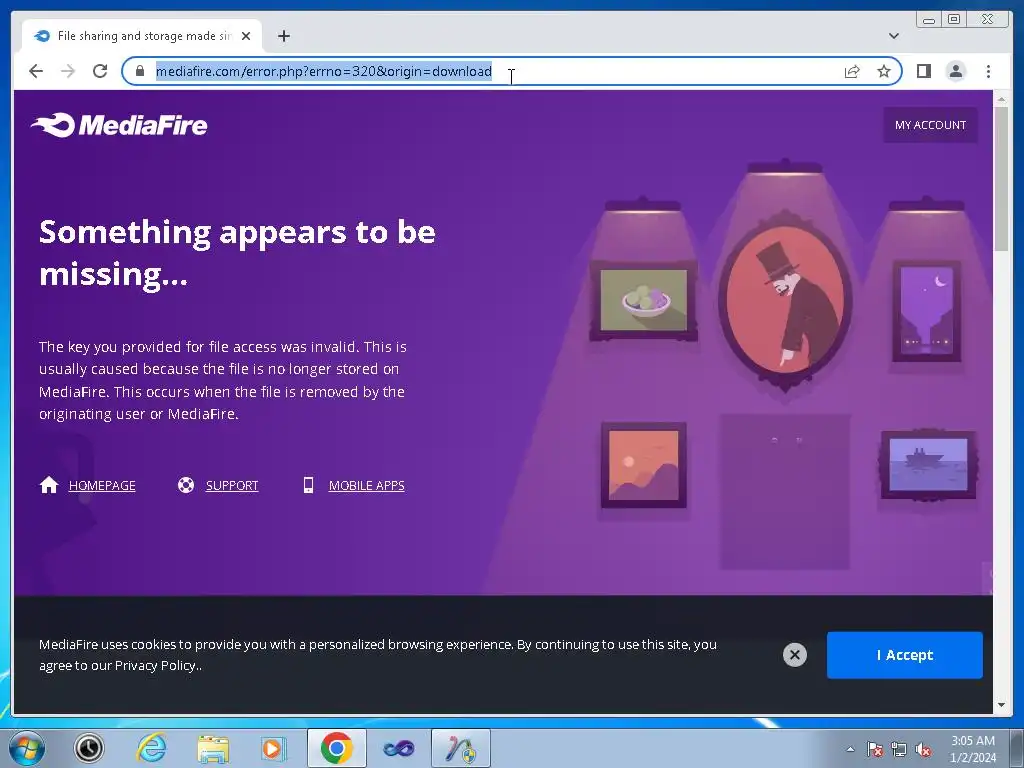Open the Chrome side panel

pyautogui.click(x=923, y=71)
